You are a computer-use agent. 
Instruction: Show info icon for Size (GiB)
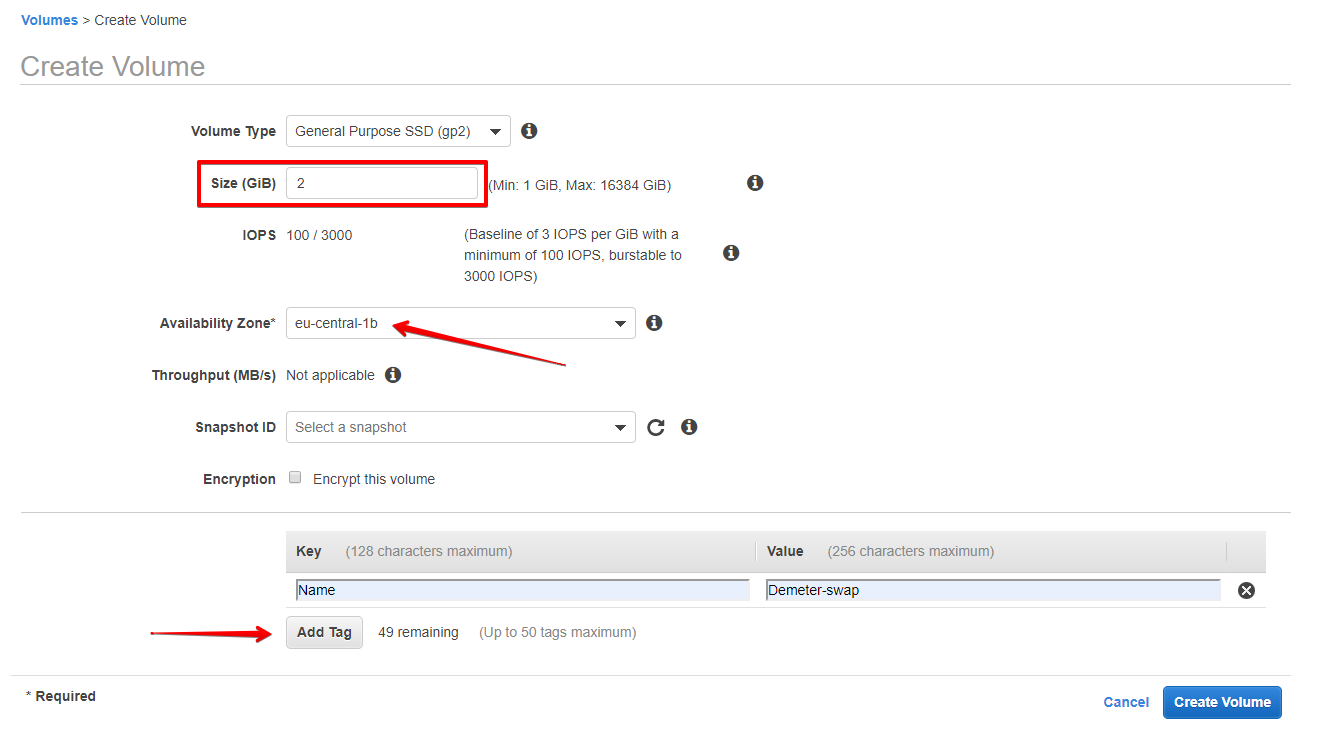(755, 183)
